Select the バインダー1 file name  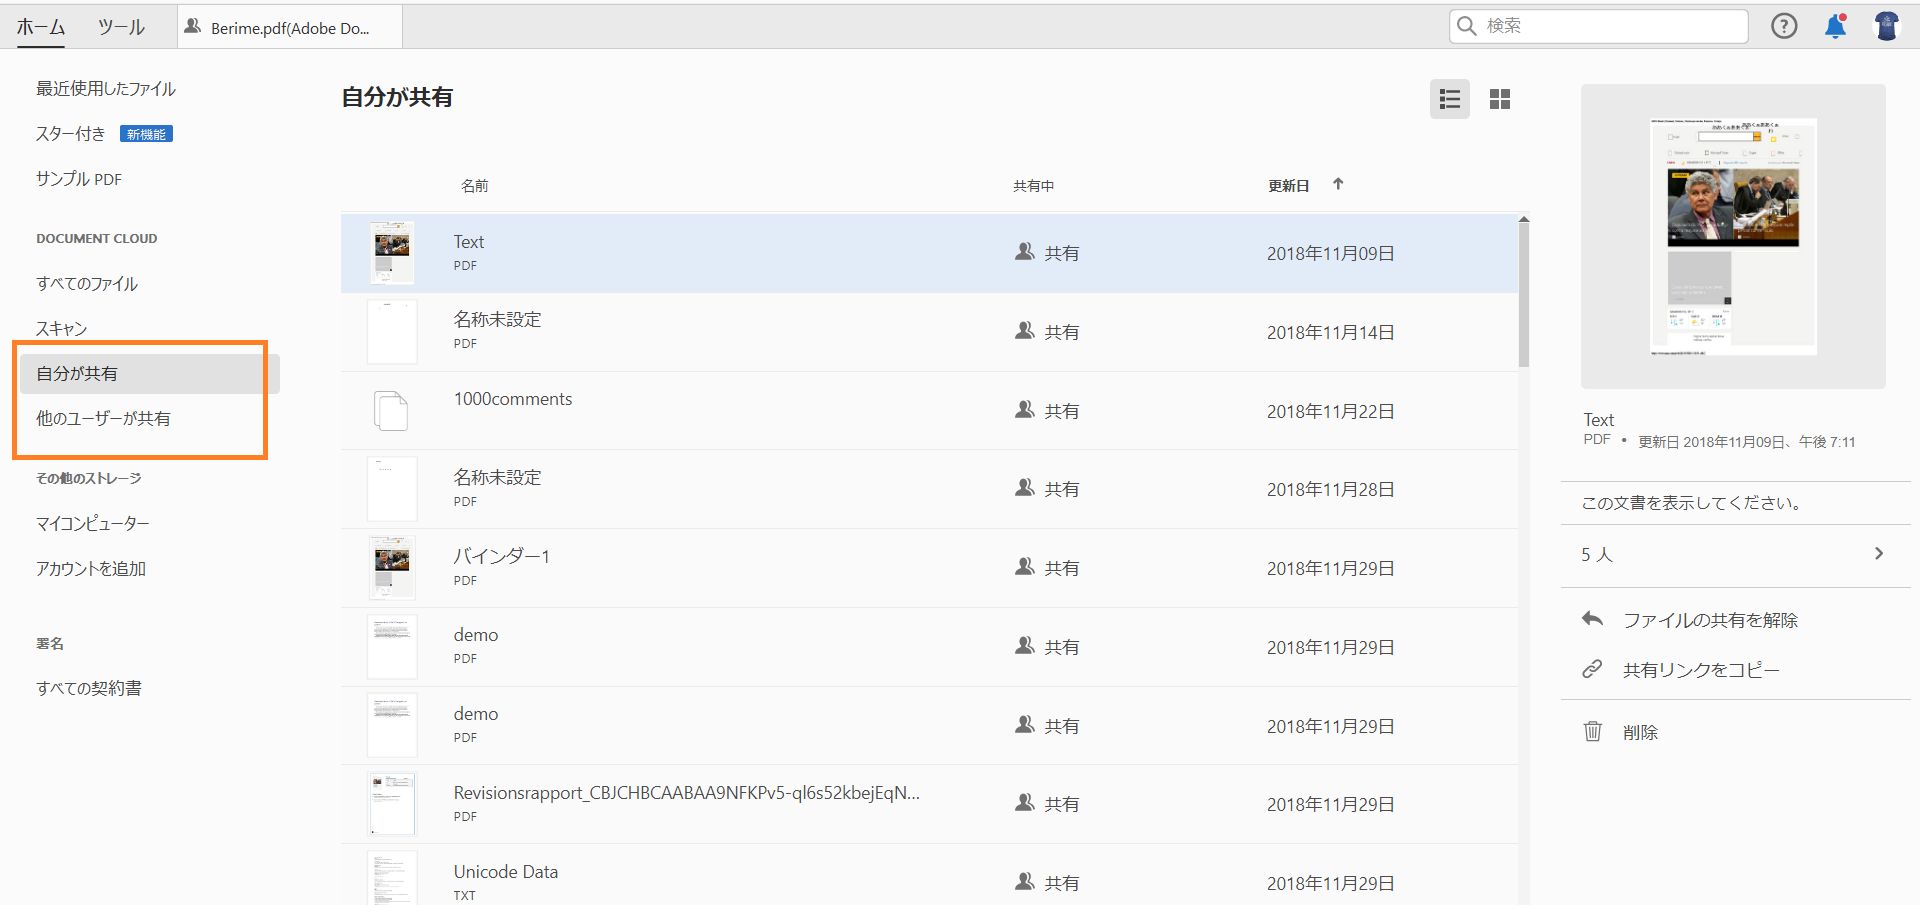tap(502, 557)
